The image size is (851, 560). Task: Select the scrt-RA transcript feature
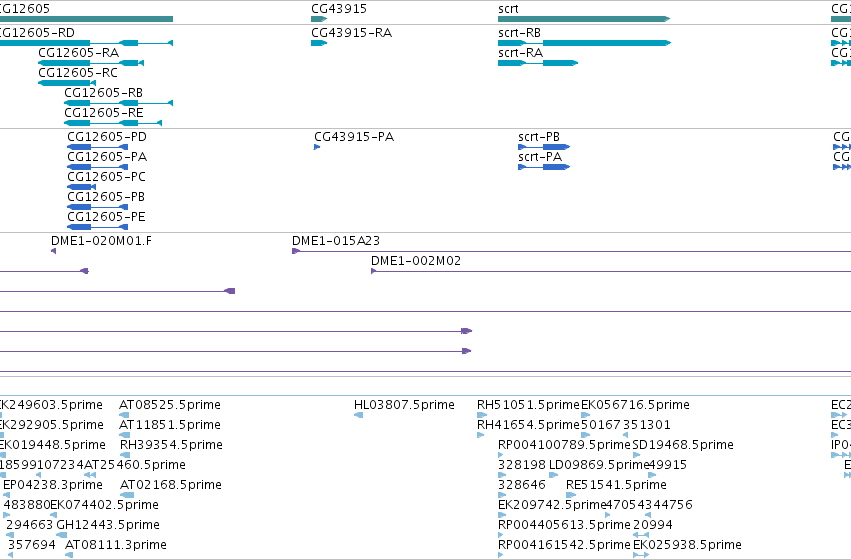(x=538, y=63)
